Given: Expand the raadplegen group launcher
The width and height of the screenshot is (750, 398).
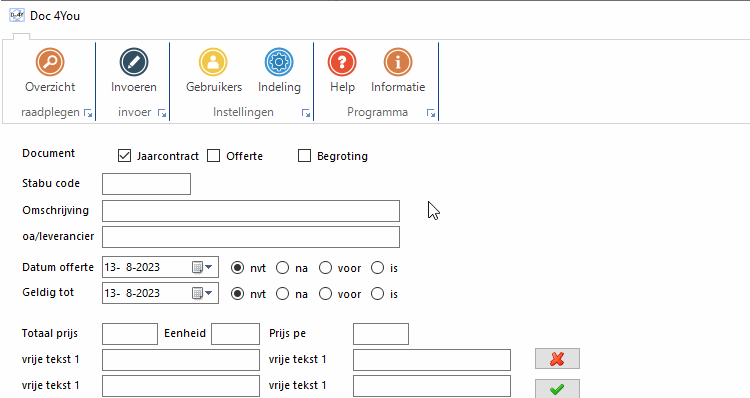Looking at the screenshot, I should 88,113.
